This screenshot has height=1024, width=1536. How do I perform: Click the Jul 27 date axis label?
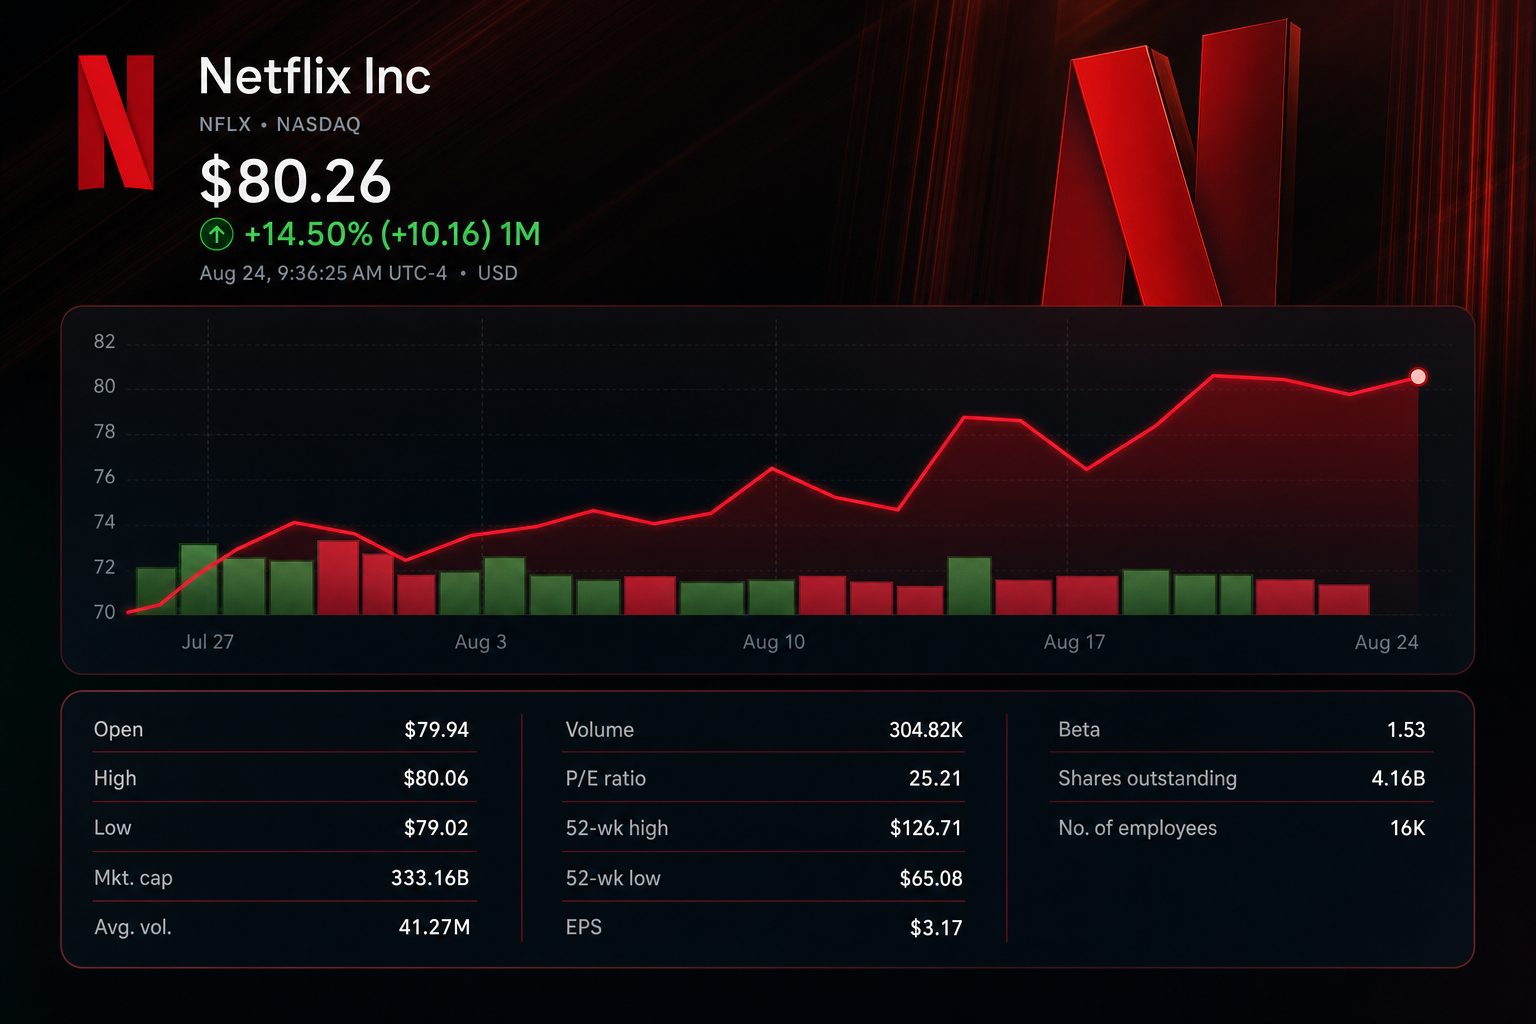click(207, 642)
